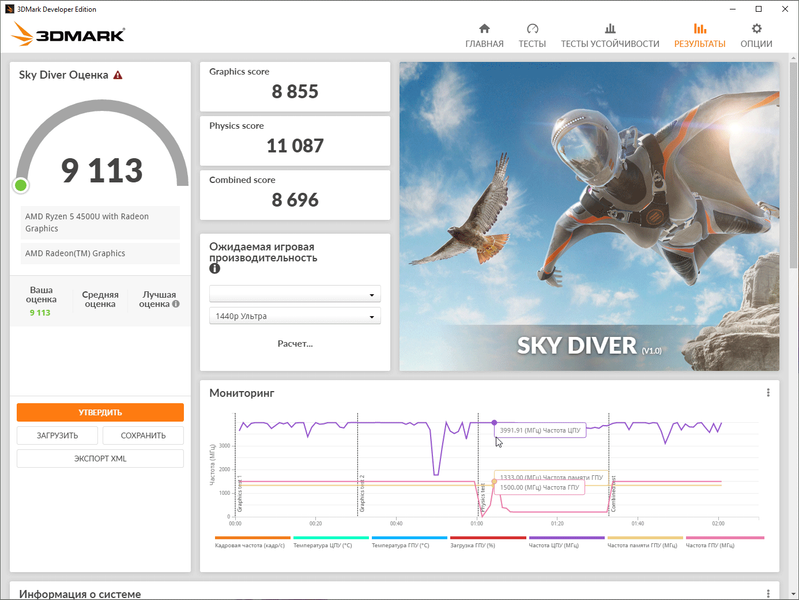This screenshot has height=600, width=799.
Task: Click AMD Ryzen 5 4500U processor label
Action: [100, 222]
